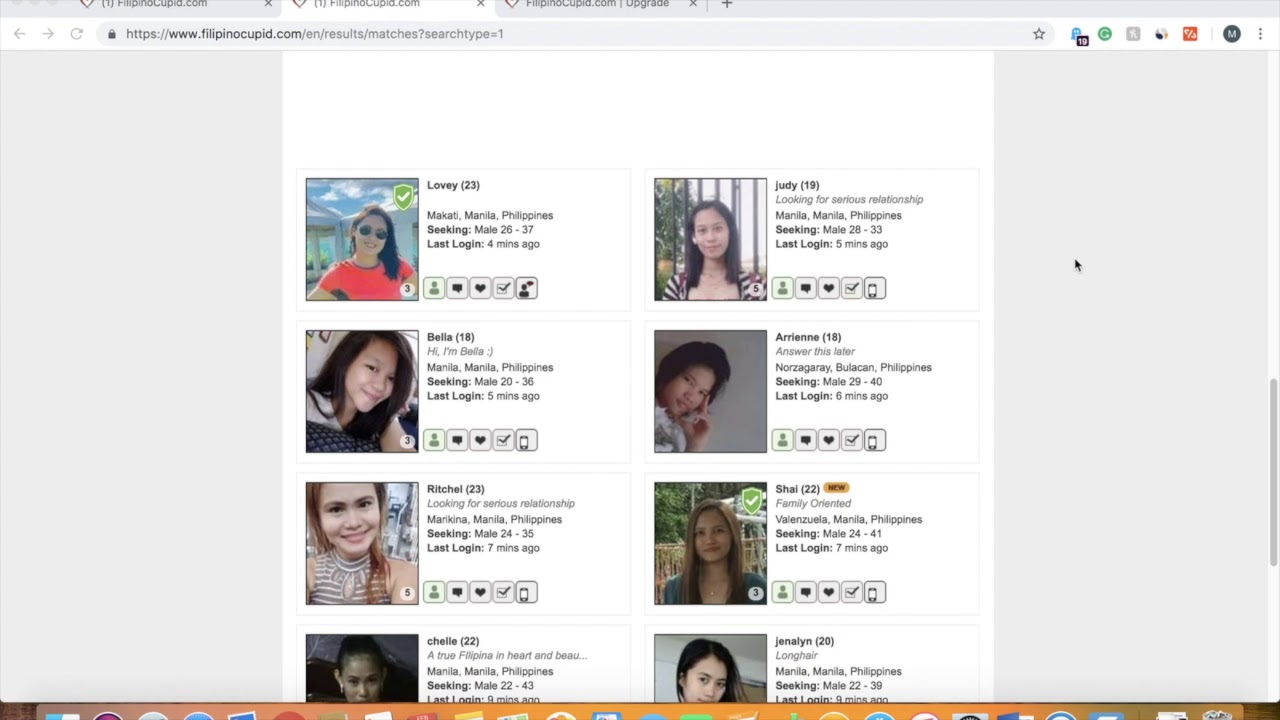
Task: Click the page's vertical scrollbar thumb
Action: point(1273,472)
